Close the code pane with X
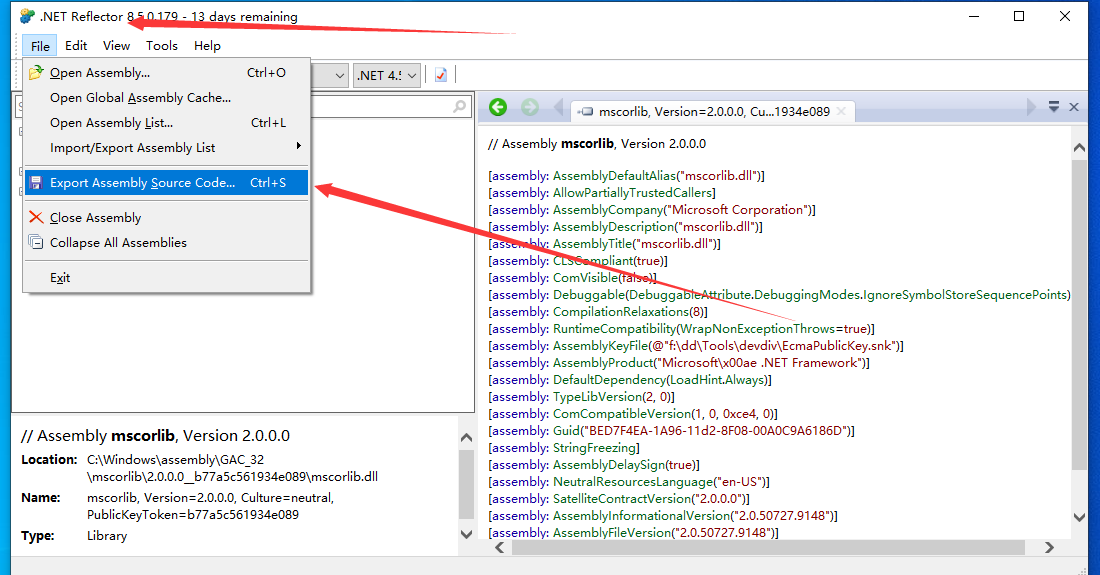 tap(1074, 107)
